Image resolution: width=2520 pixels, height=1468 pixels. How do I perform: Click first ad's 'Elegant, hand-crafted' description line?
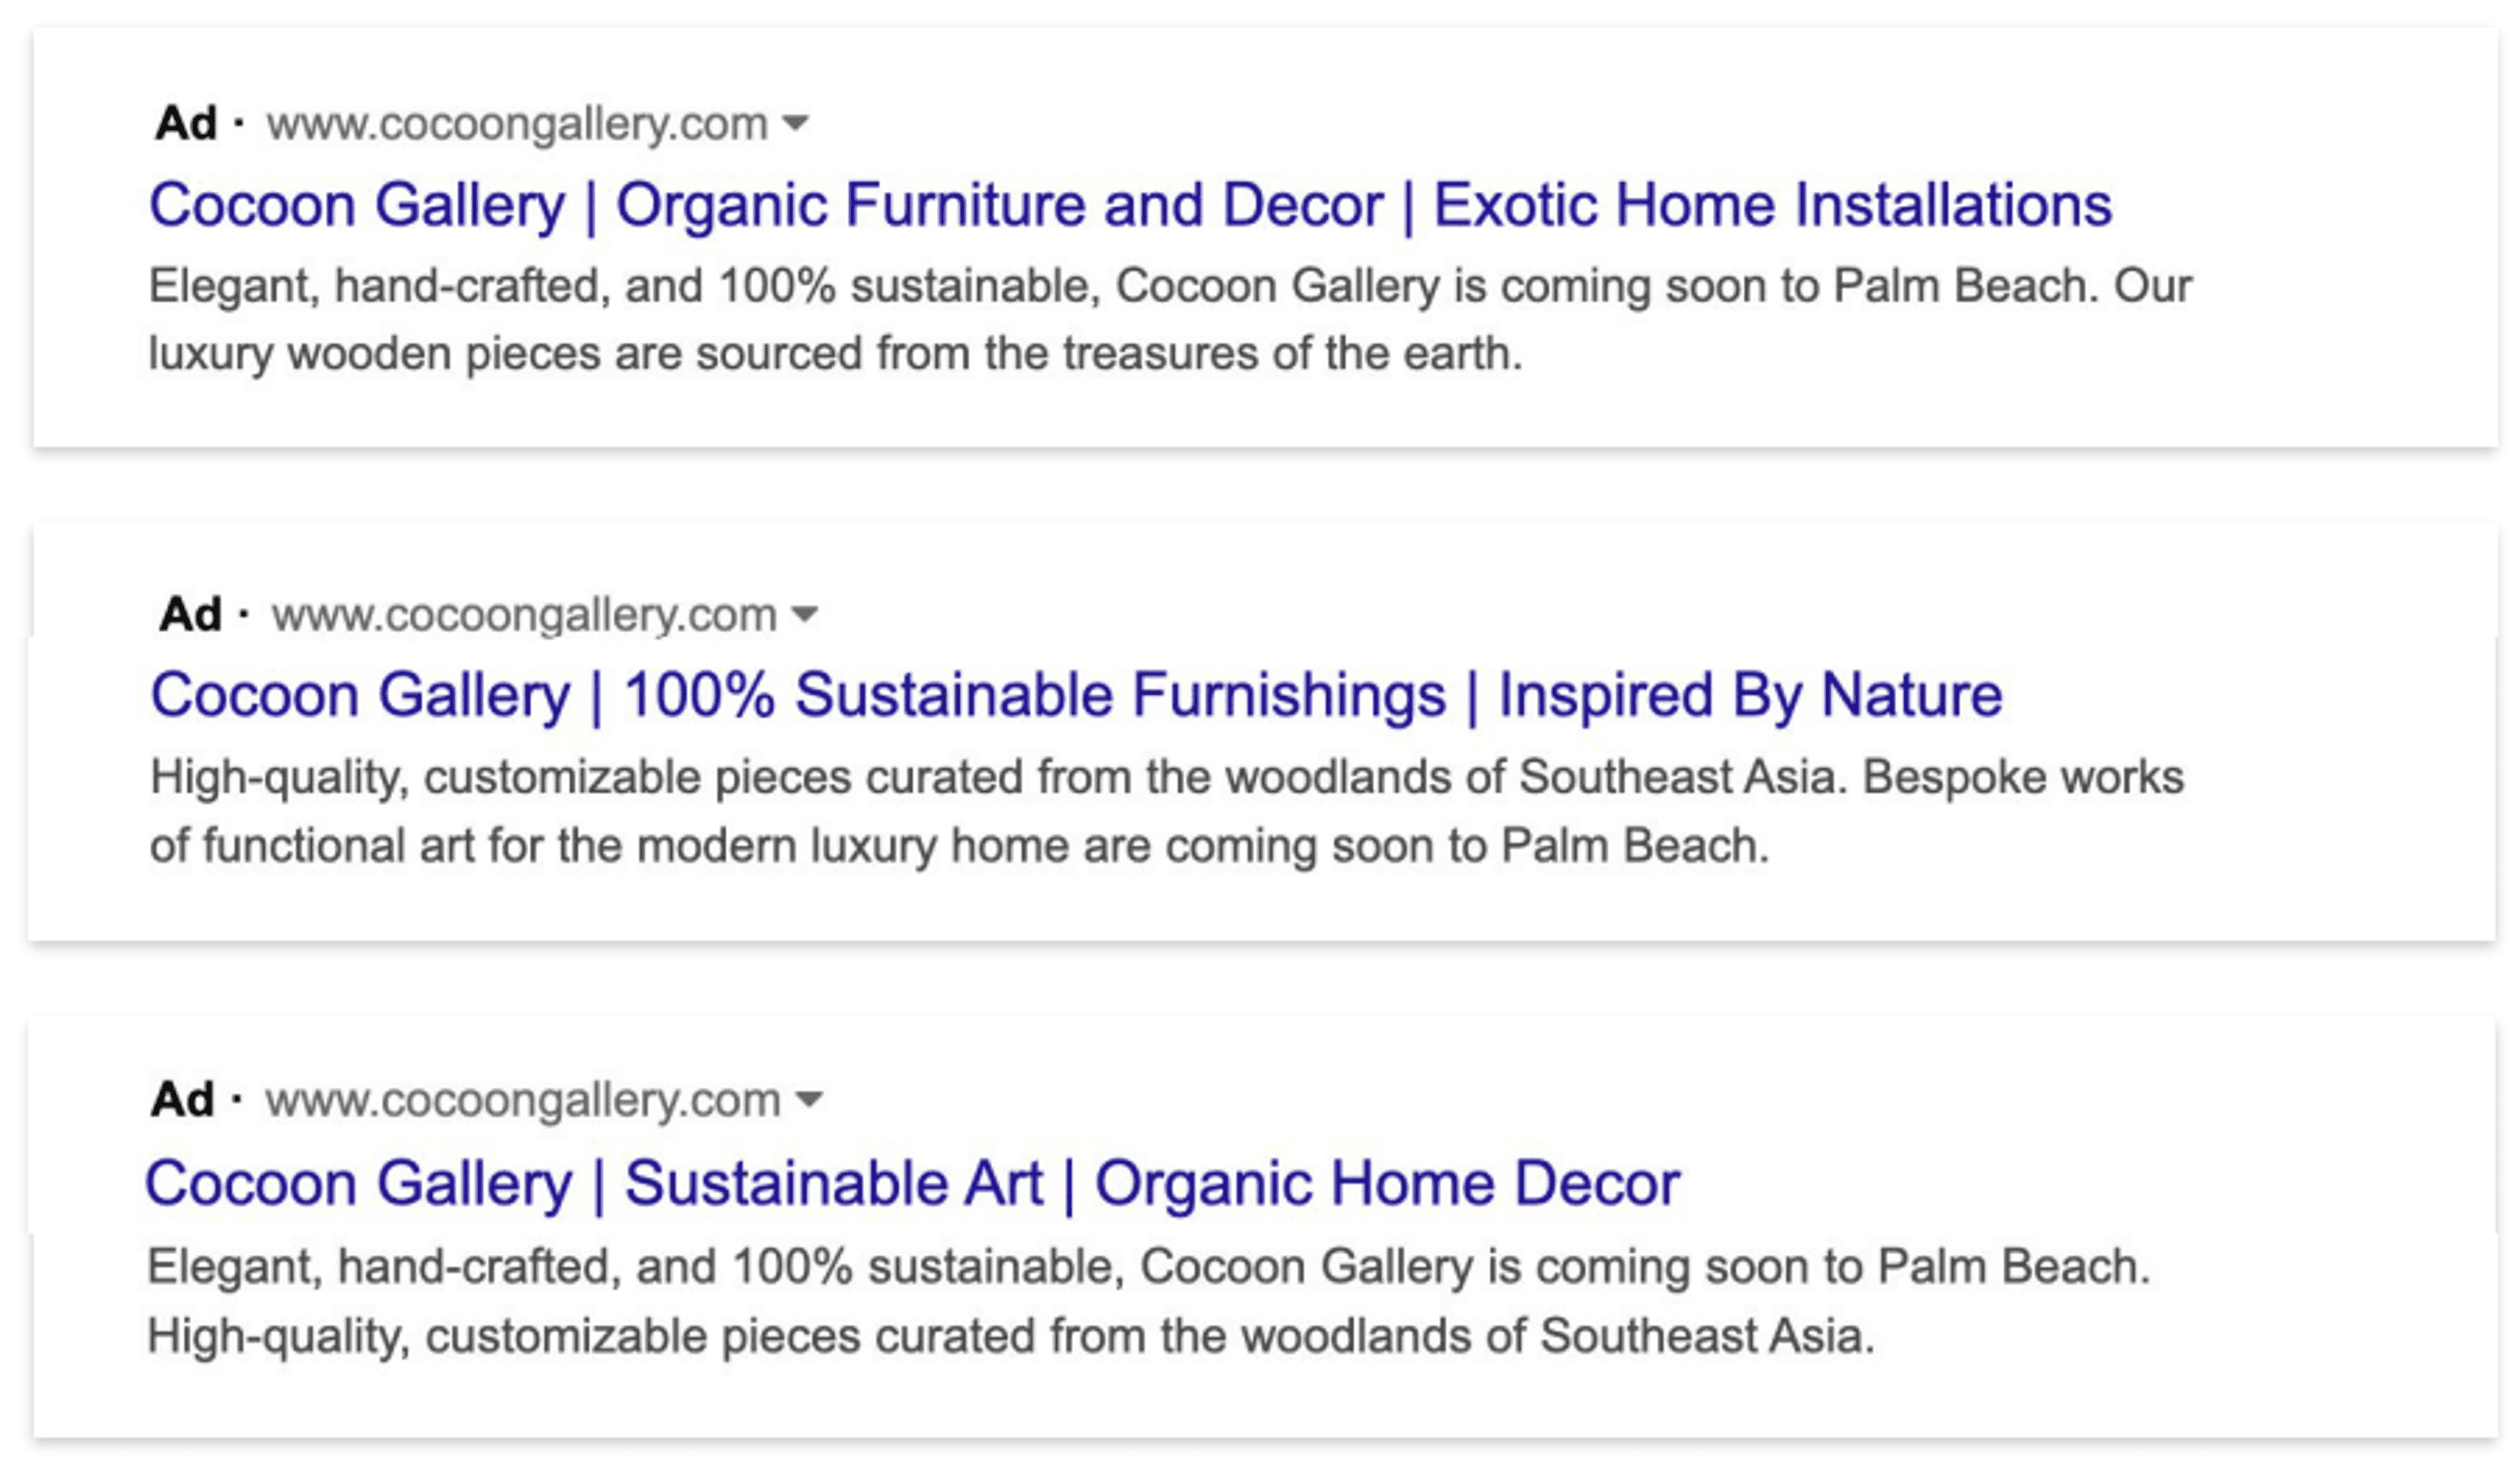point(1170,286)
